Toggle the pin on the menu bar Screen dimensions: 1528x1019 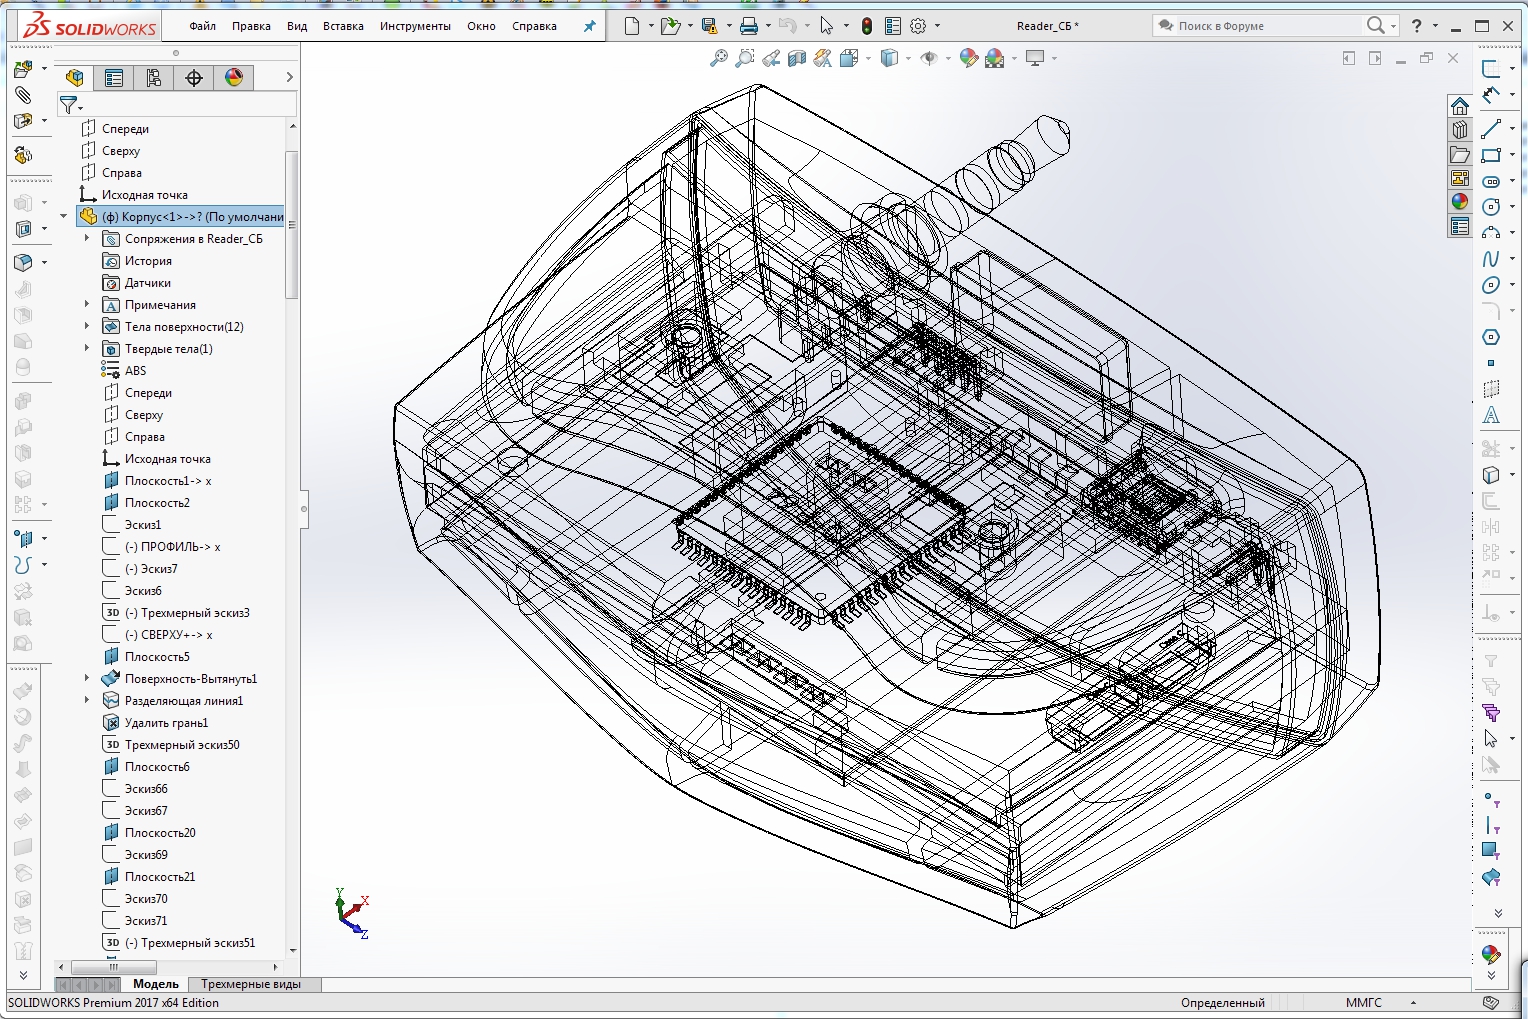[x=589, y=26]
